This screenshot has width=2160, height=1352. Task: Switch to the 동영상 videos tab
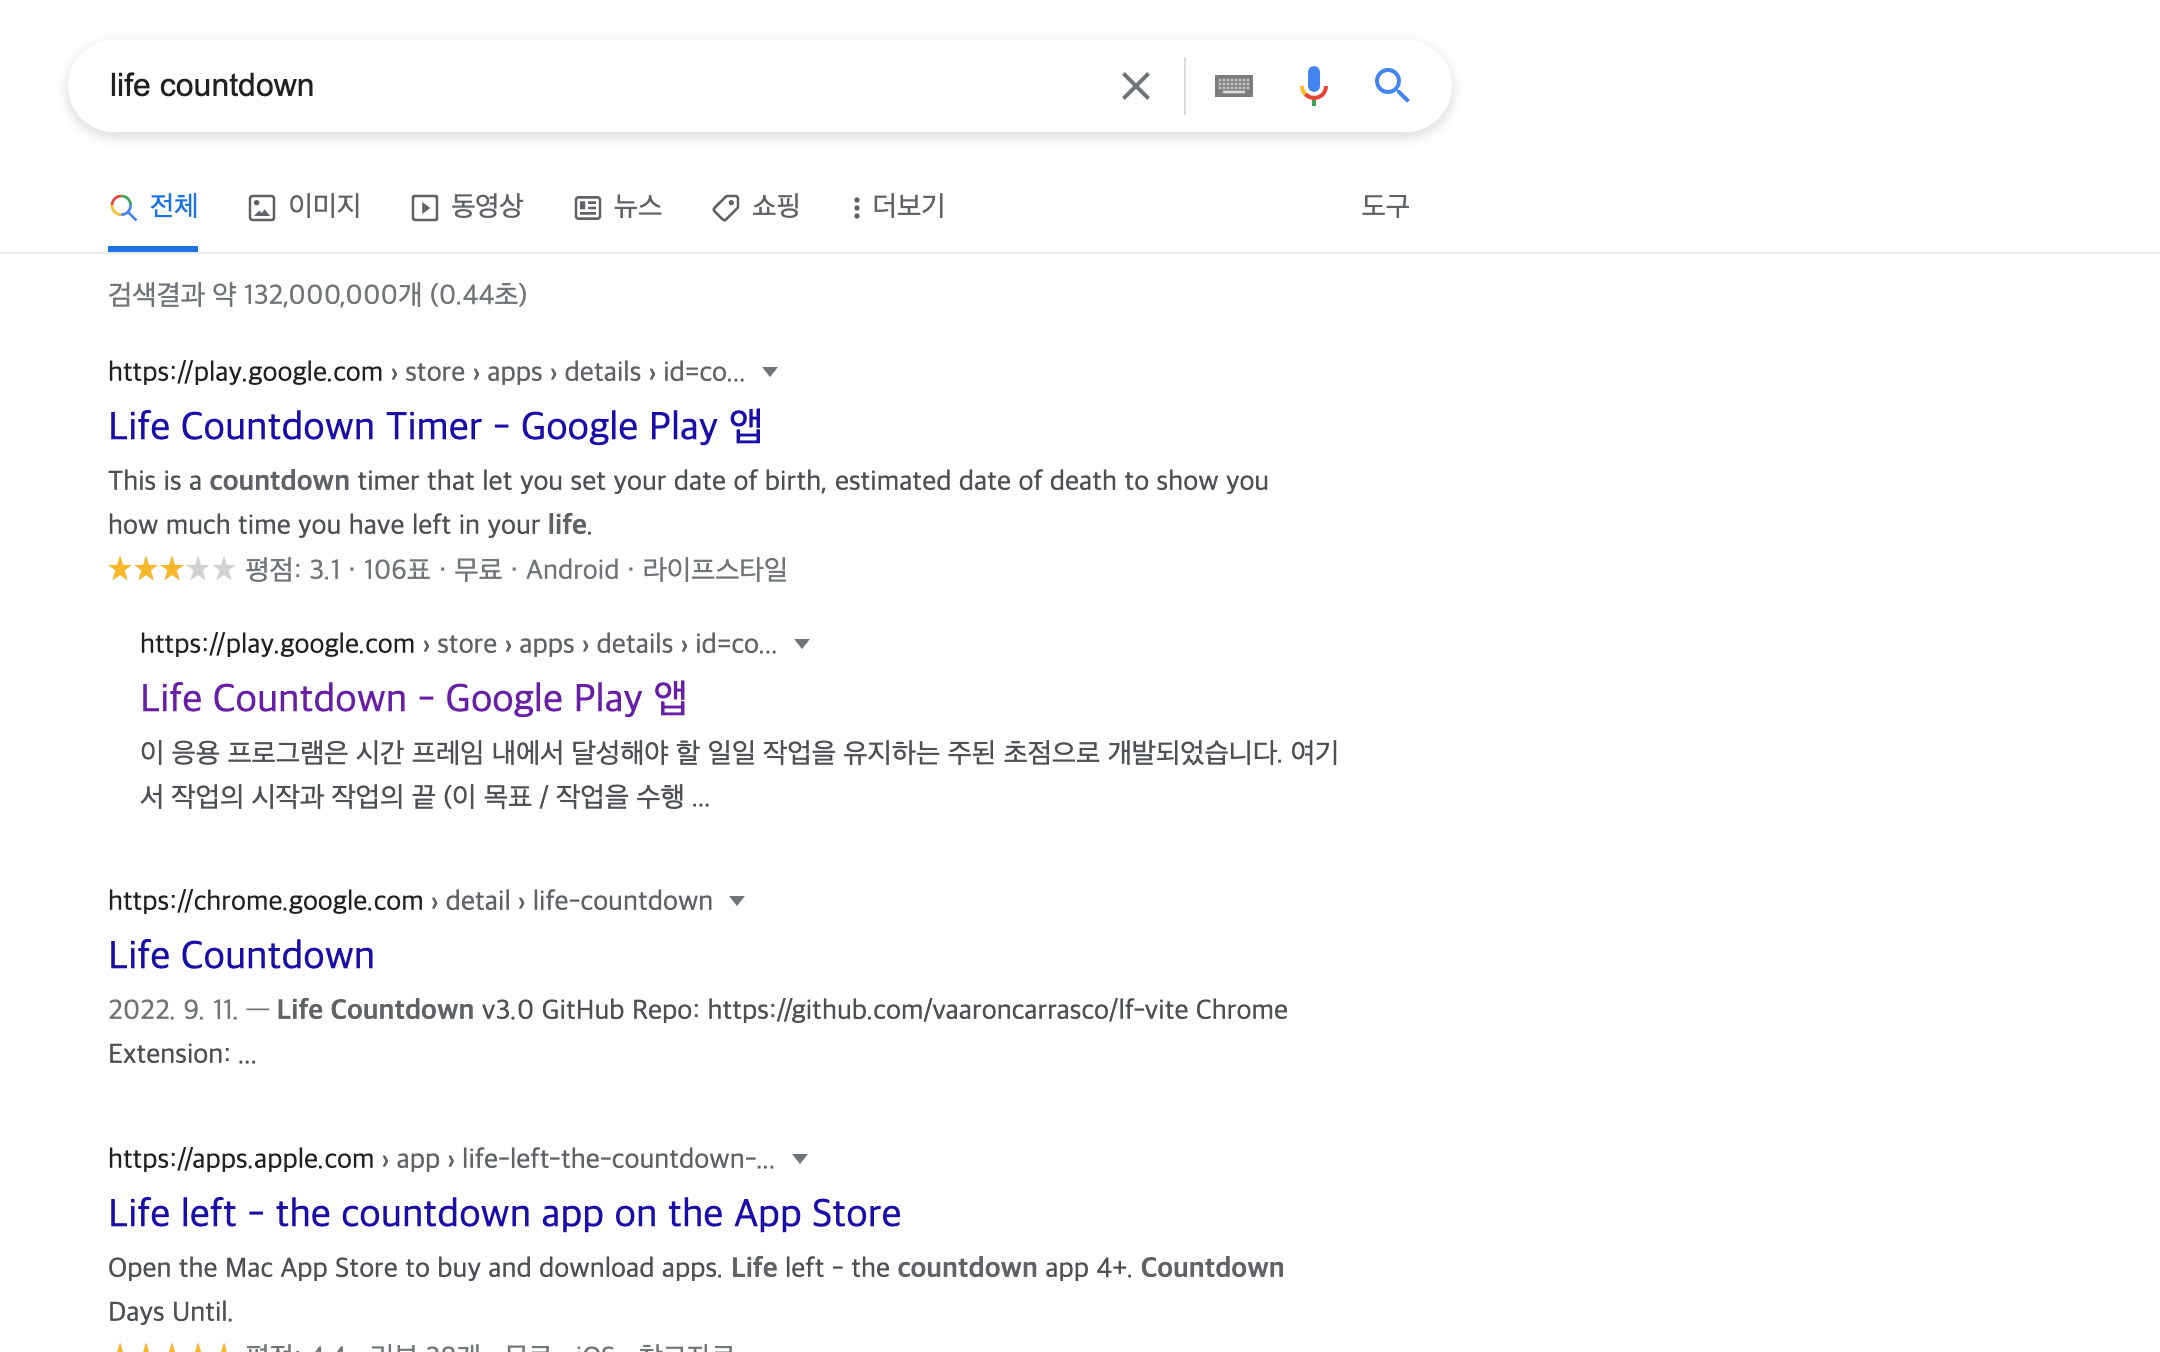tap(467, 206)
